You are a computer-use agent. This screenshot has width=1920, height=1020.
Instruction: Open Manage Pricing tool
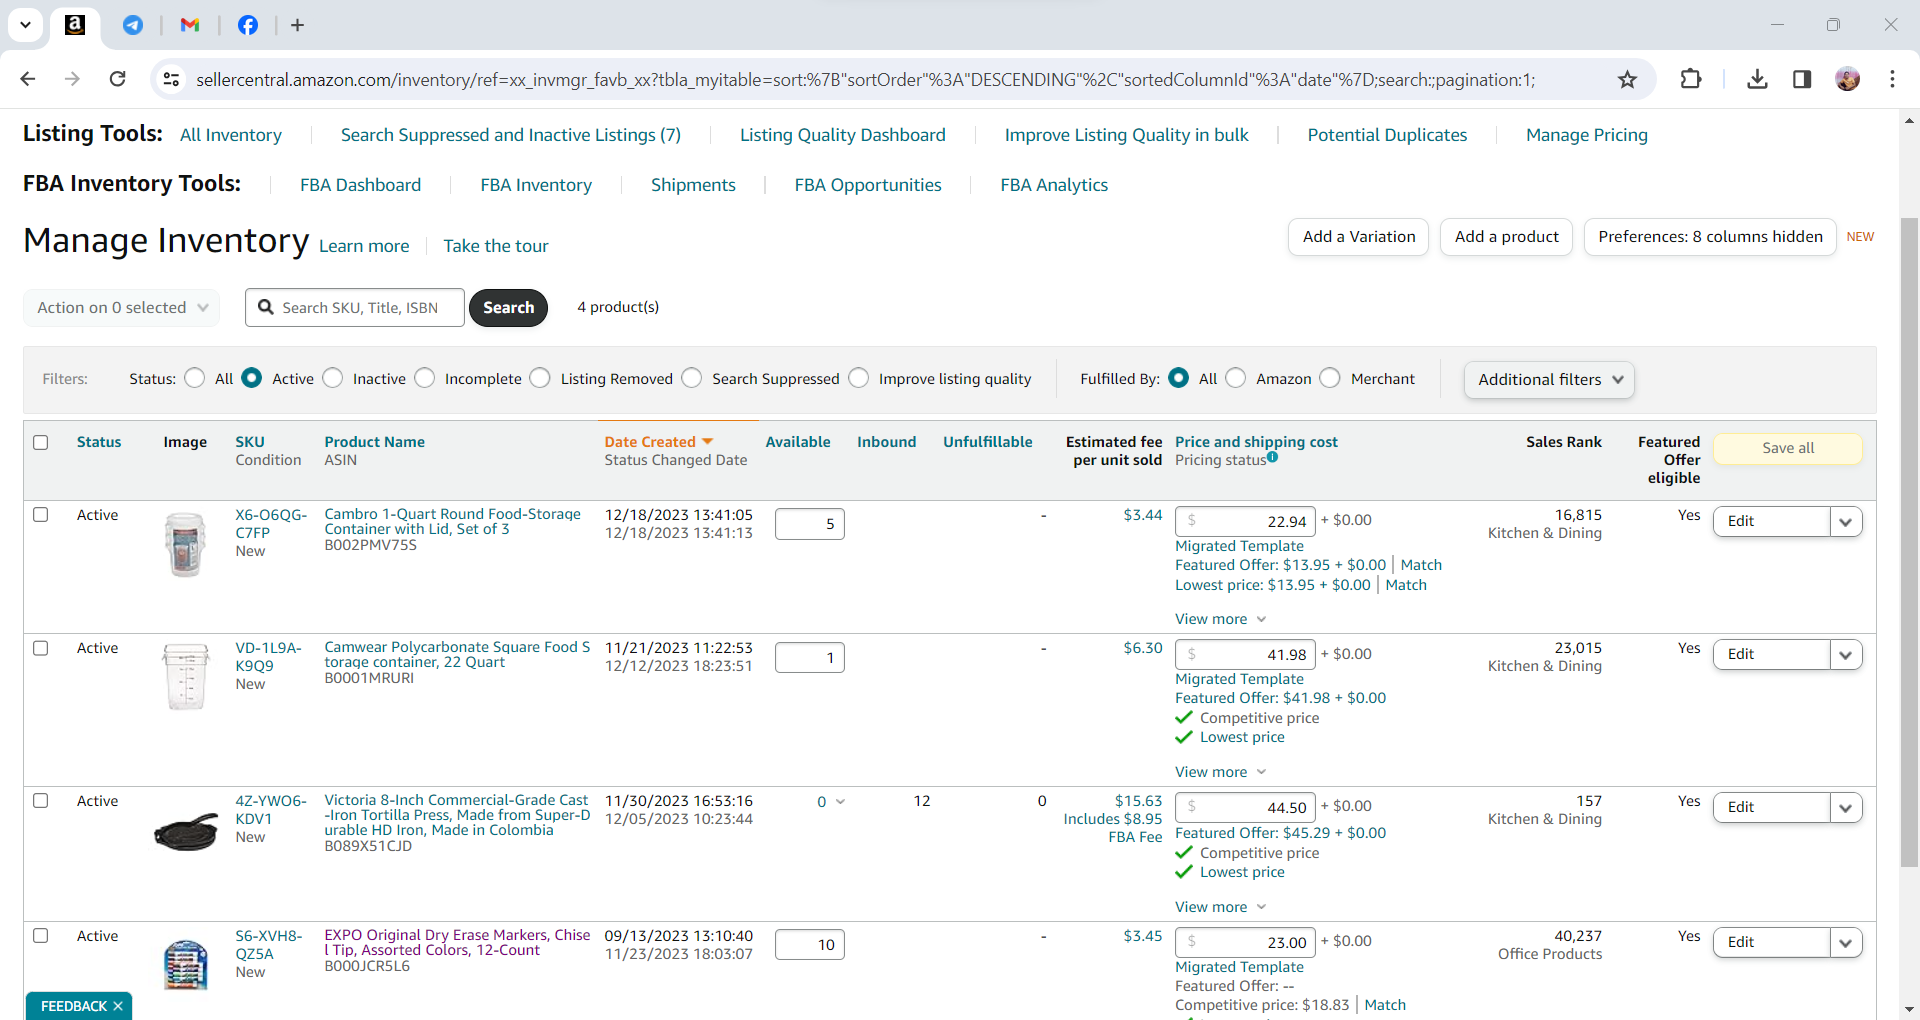point(1587,135)
